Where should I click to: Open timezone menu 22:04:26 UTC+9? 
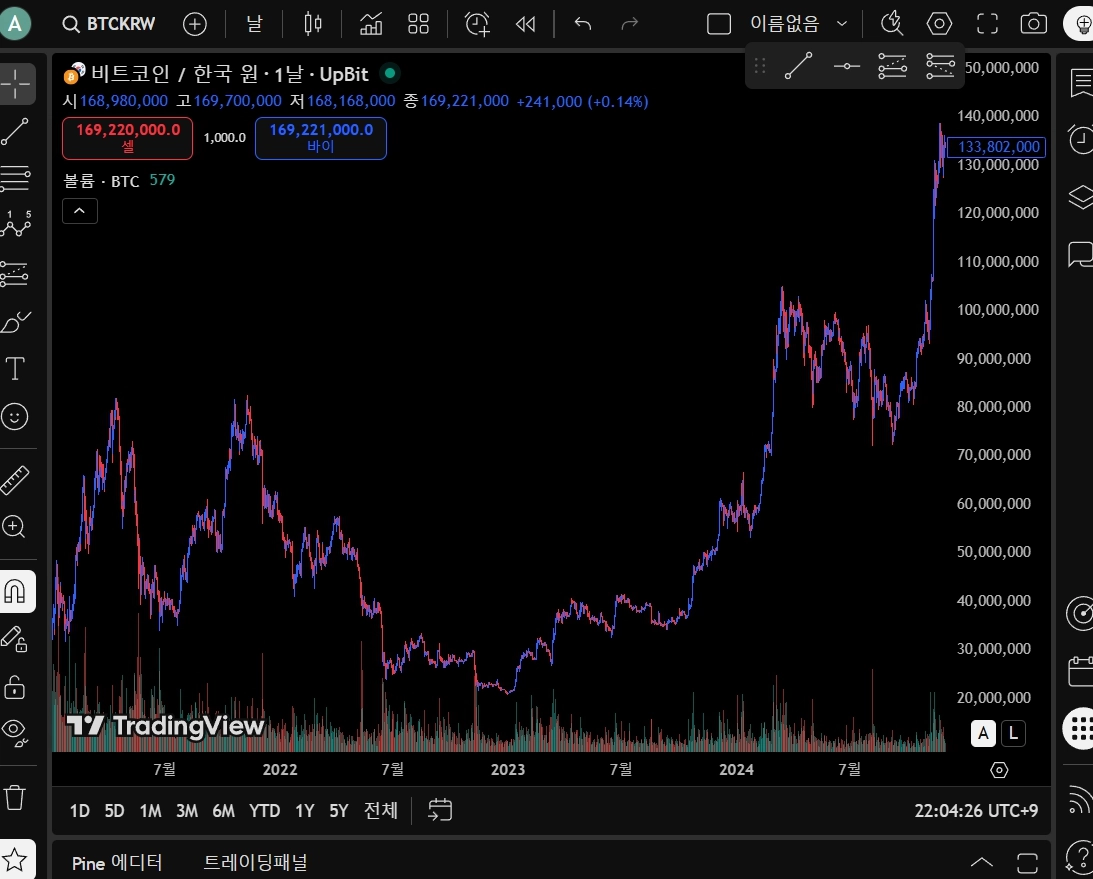976,811
